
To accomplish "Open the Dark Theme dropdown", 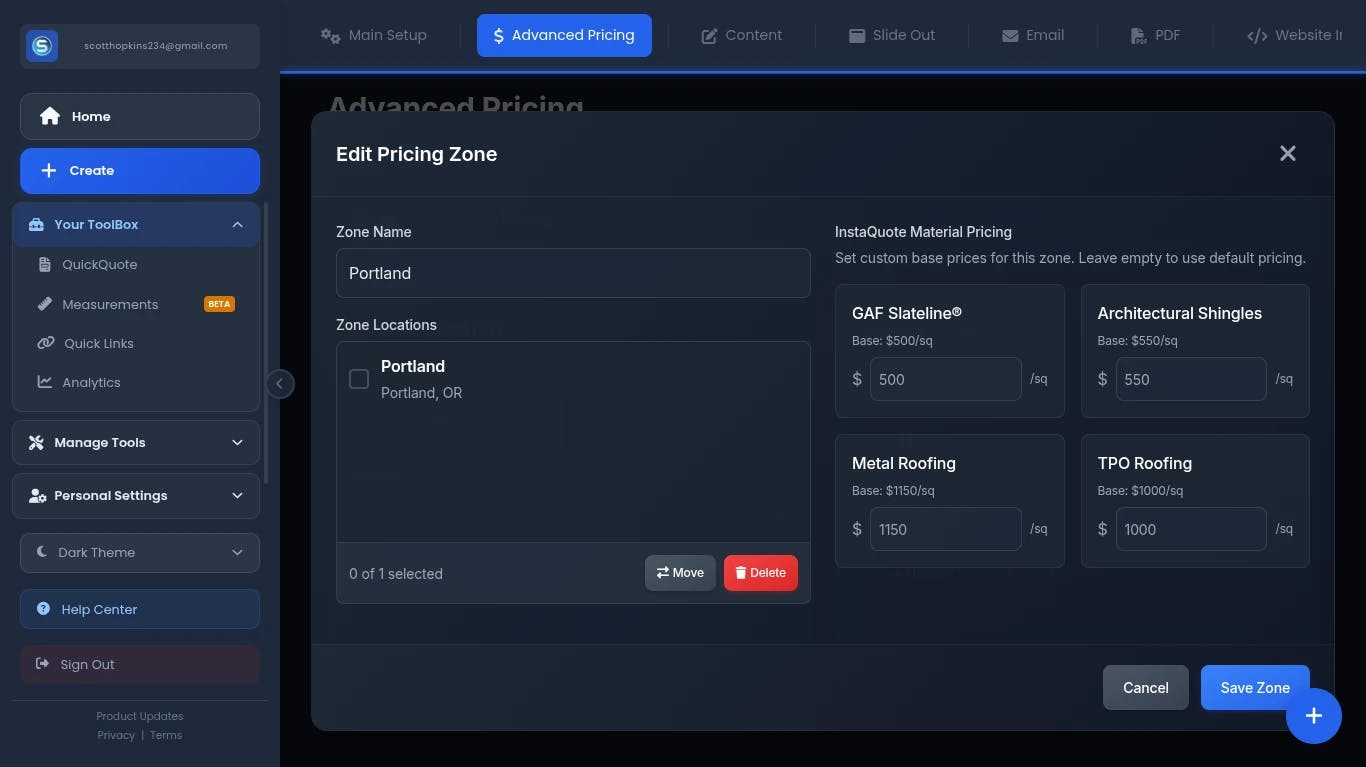I will pyautogui.click(x=139, y=552).
